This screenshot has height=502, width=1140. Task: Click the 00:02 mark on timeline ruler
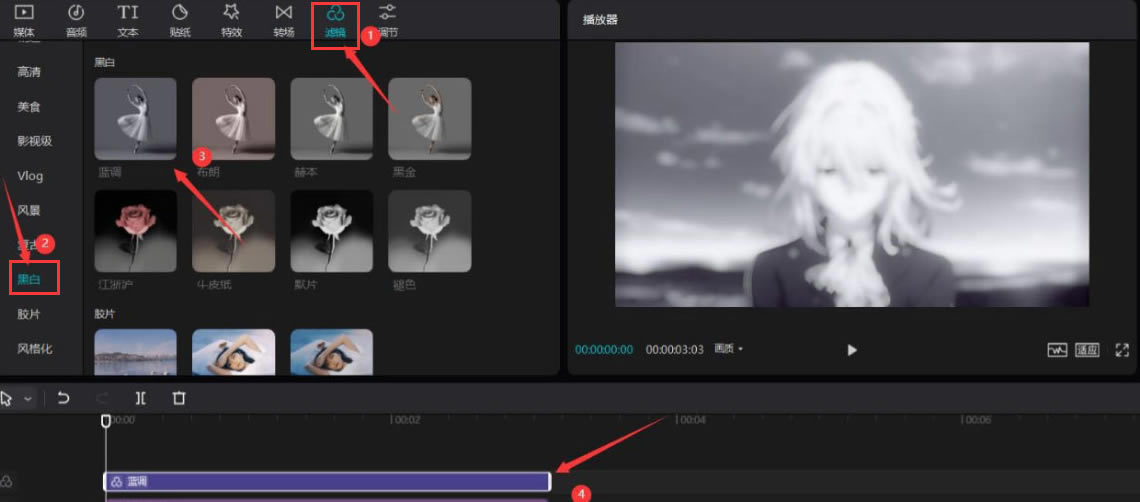pos(406,420)
